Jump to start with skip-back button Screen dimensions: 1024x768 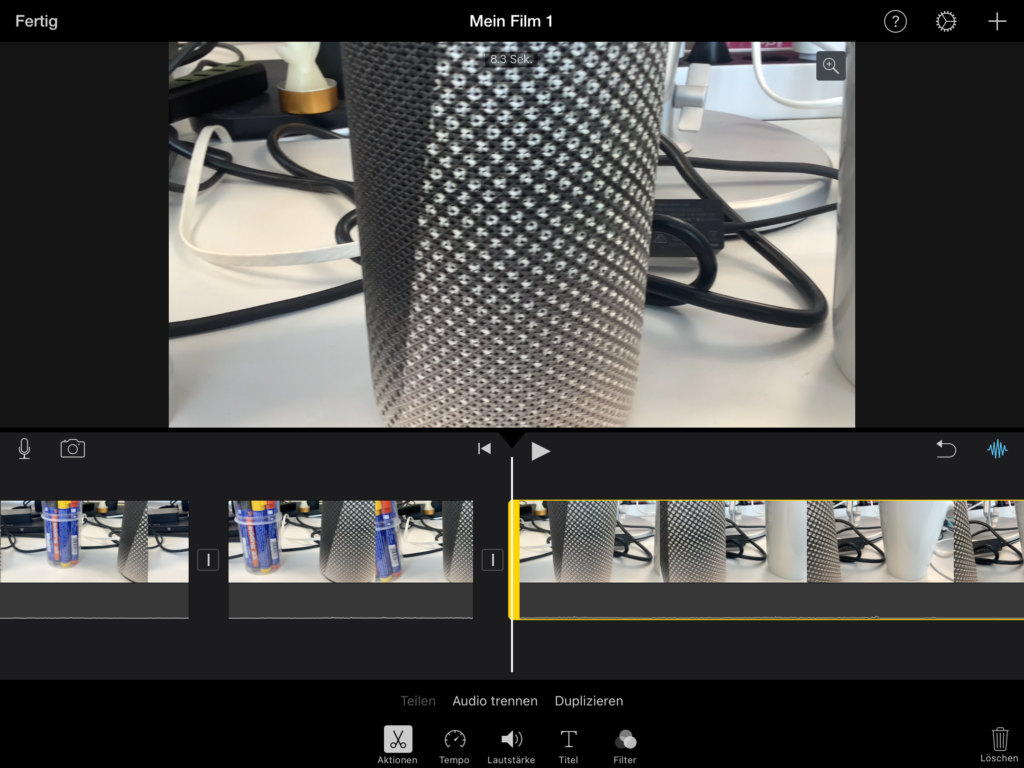coord(484,449)
